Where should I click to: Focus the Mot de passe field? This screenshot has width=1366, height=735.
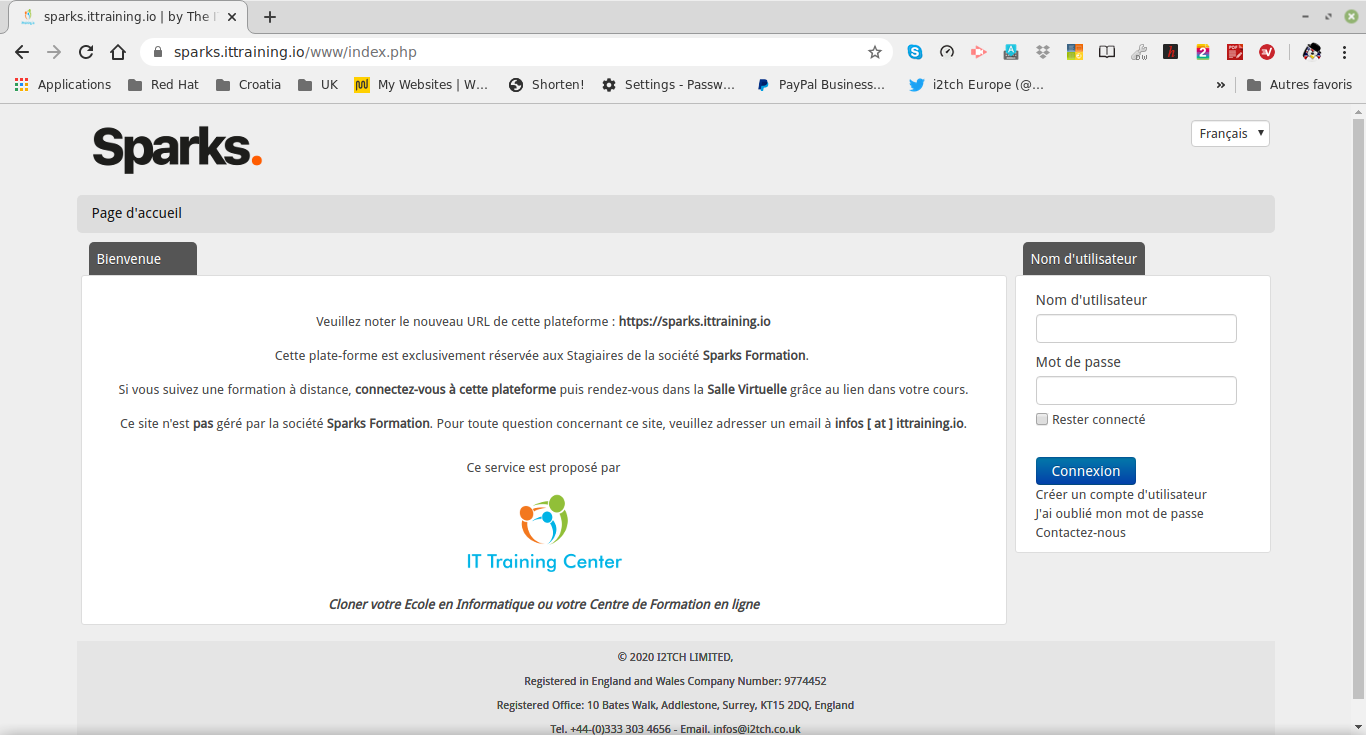pyautogui.click(x=1136, y=391)
